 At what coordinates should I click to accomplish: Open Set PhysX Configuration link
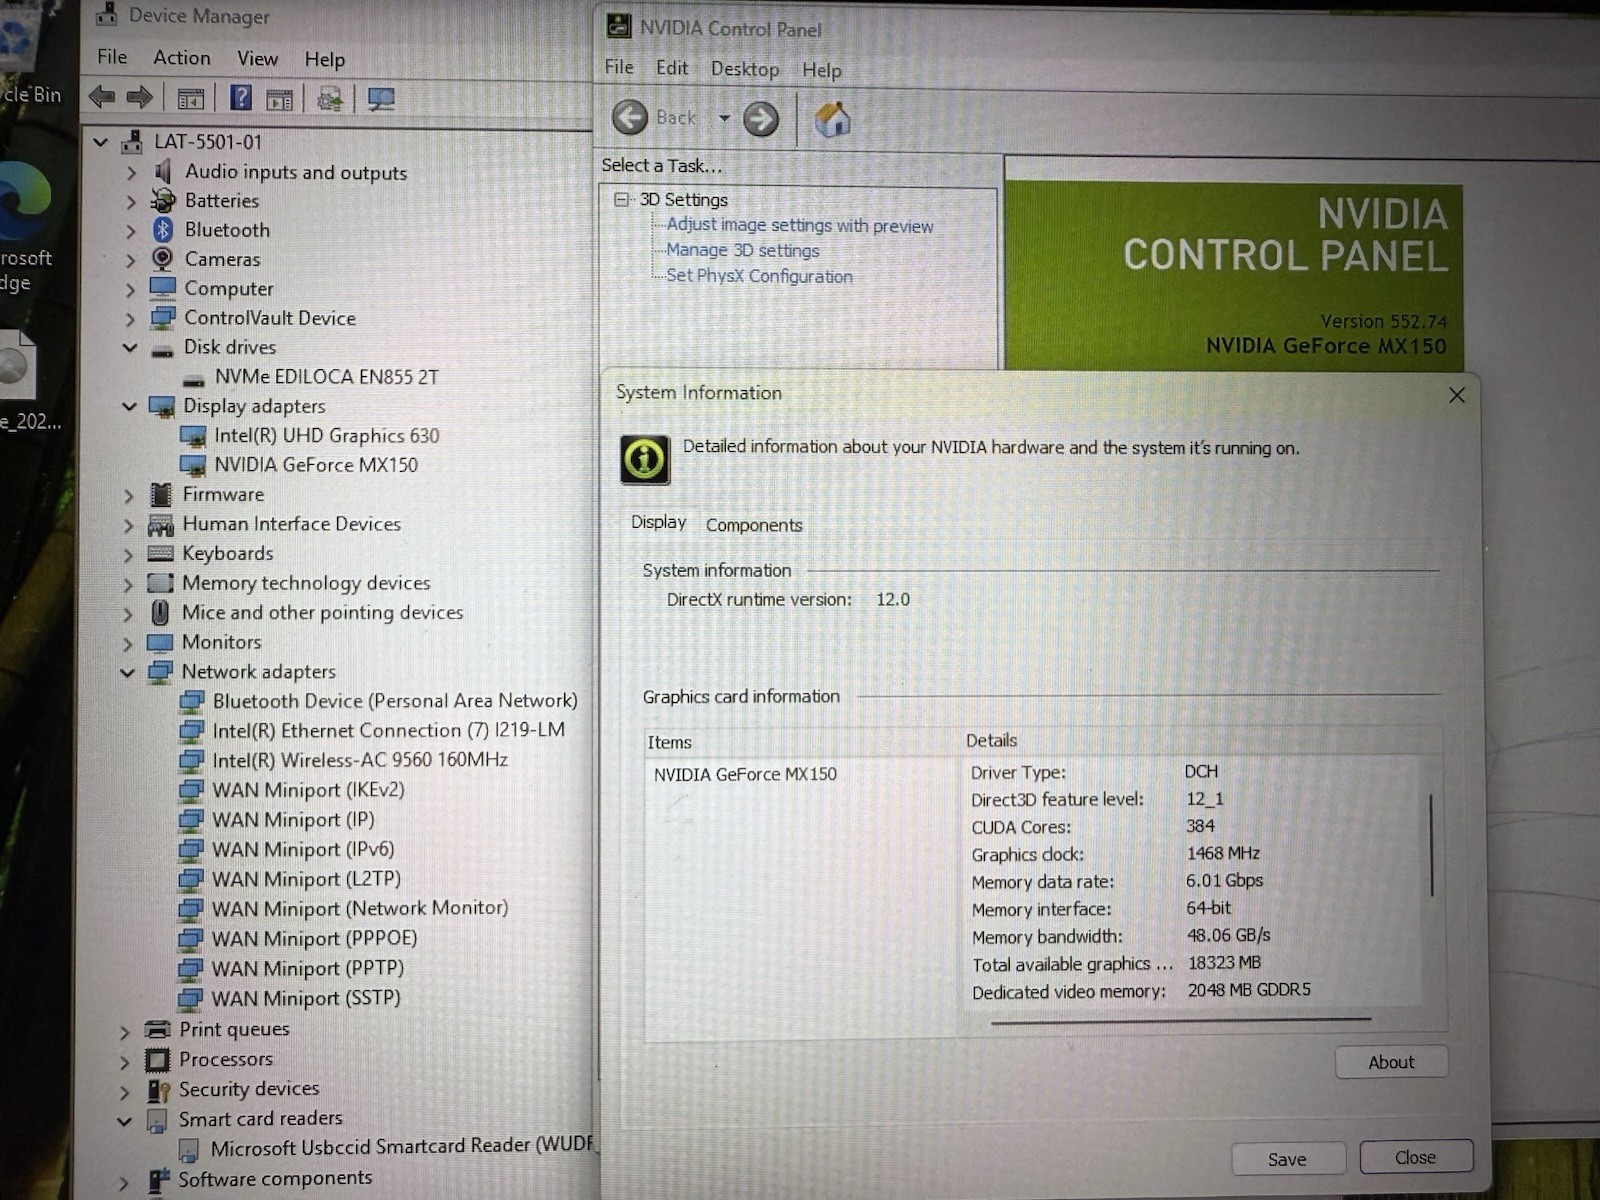point(760,276)
